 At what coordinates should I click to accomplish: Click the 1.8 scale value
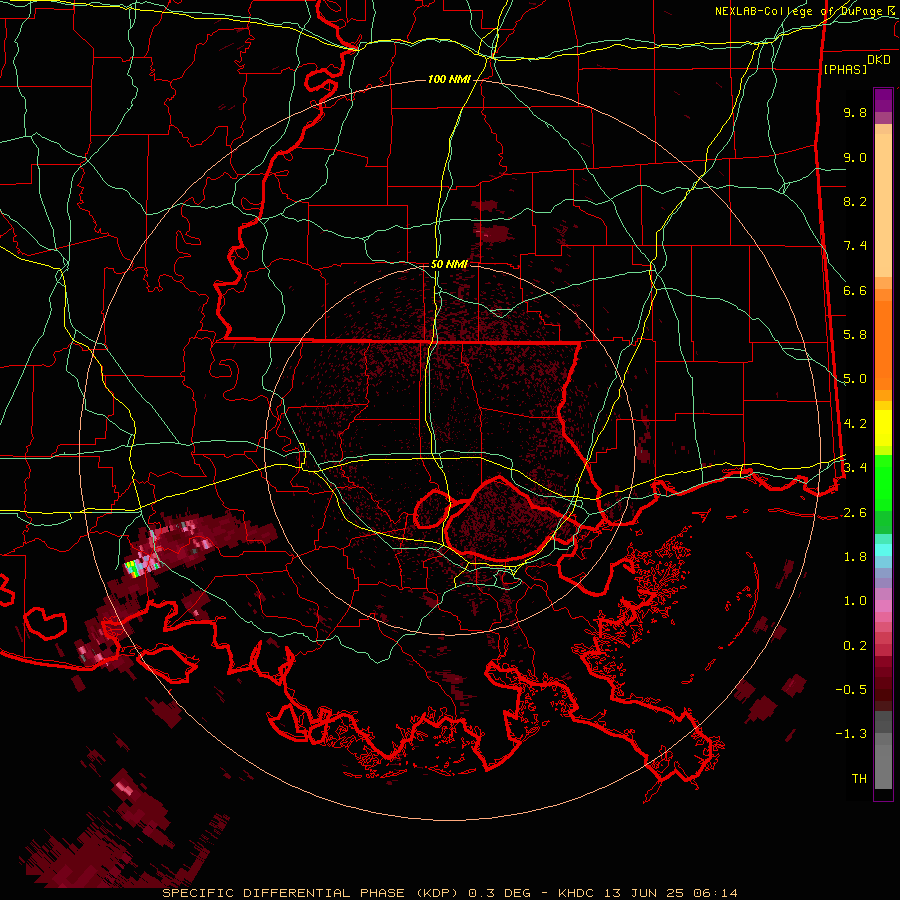(x=855, y=557)
